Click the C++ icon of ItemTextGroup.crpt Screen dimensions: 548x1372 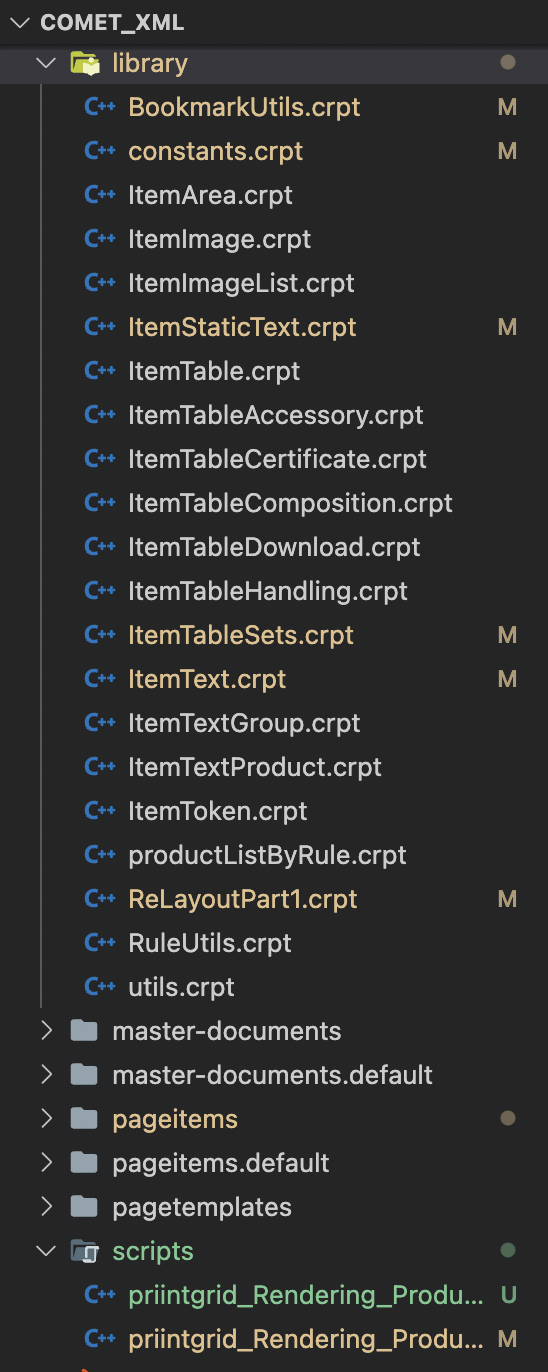coord(100,723)
